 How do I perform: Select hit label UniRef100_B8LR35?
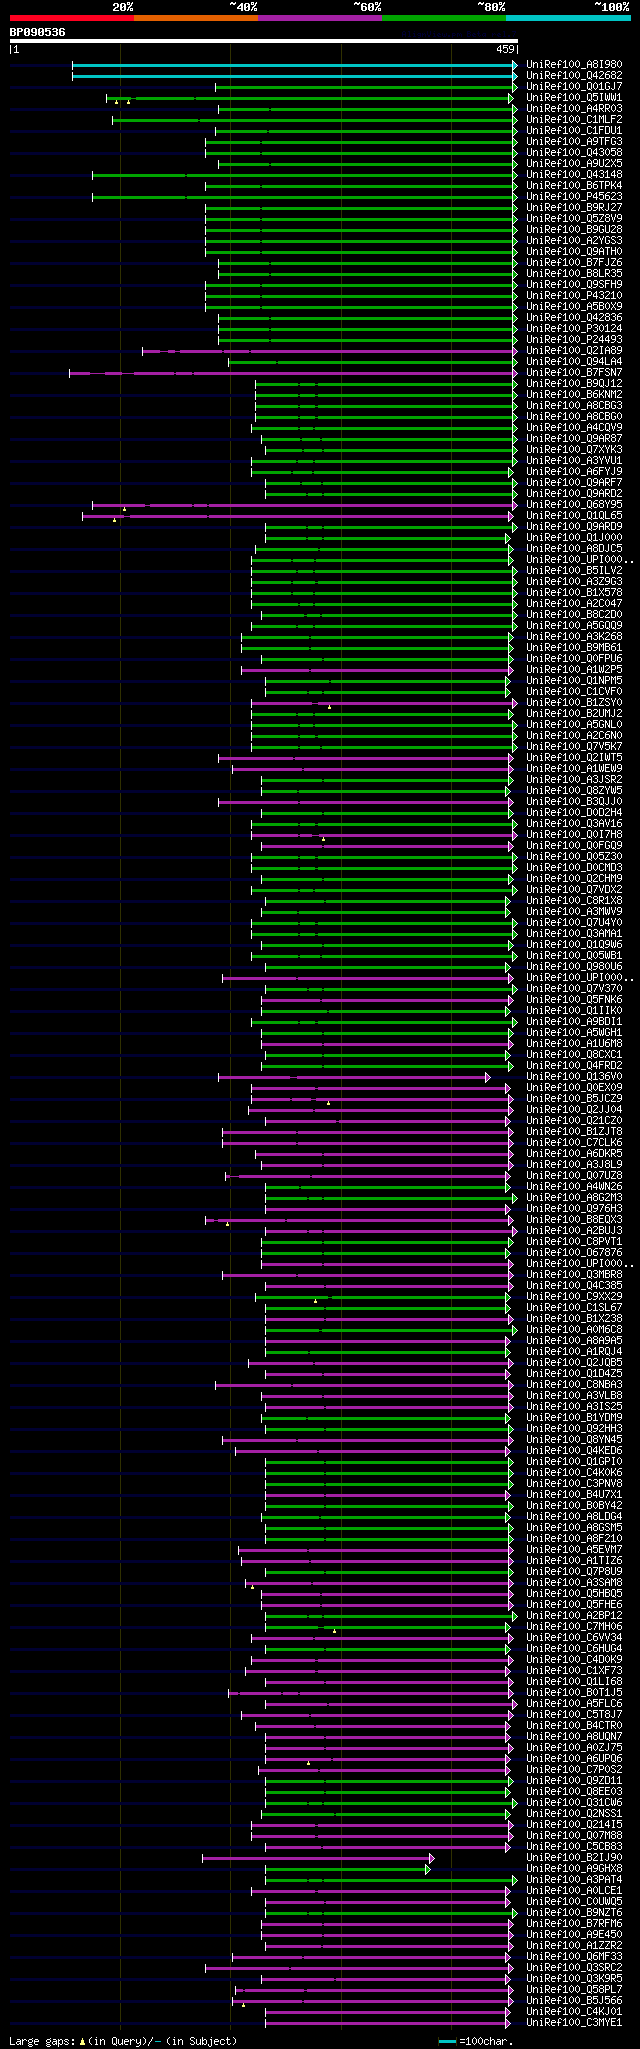(574, 273)
